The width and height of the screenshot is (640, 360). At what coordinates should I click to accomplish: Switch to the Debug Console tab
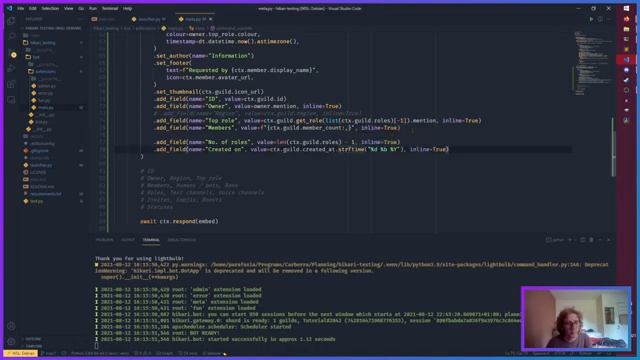pyautogui.click(x=182, y=240)
